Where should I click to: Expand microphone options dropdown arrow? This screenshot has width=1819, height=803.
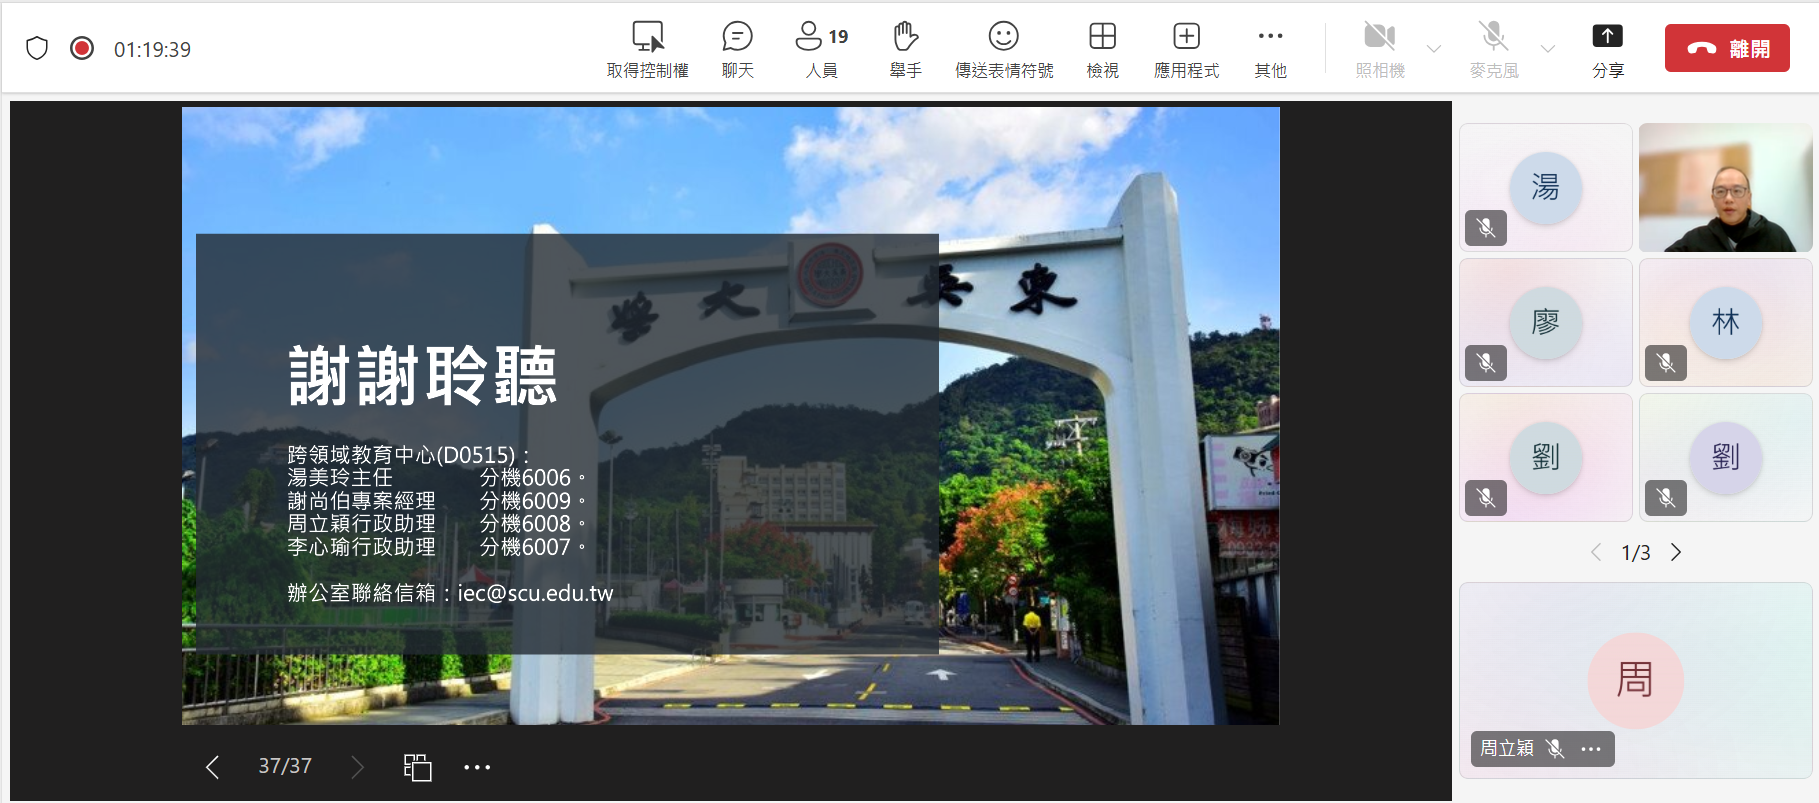[x=1548, y=48]
